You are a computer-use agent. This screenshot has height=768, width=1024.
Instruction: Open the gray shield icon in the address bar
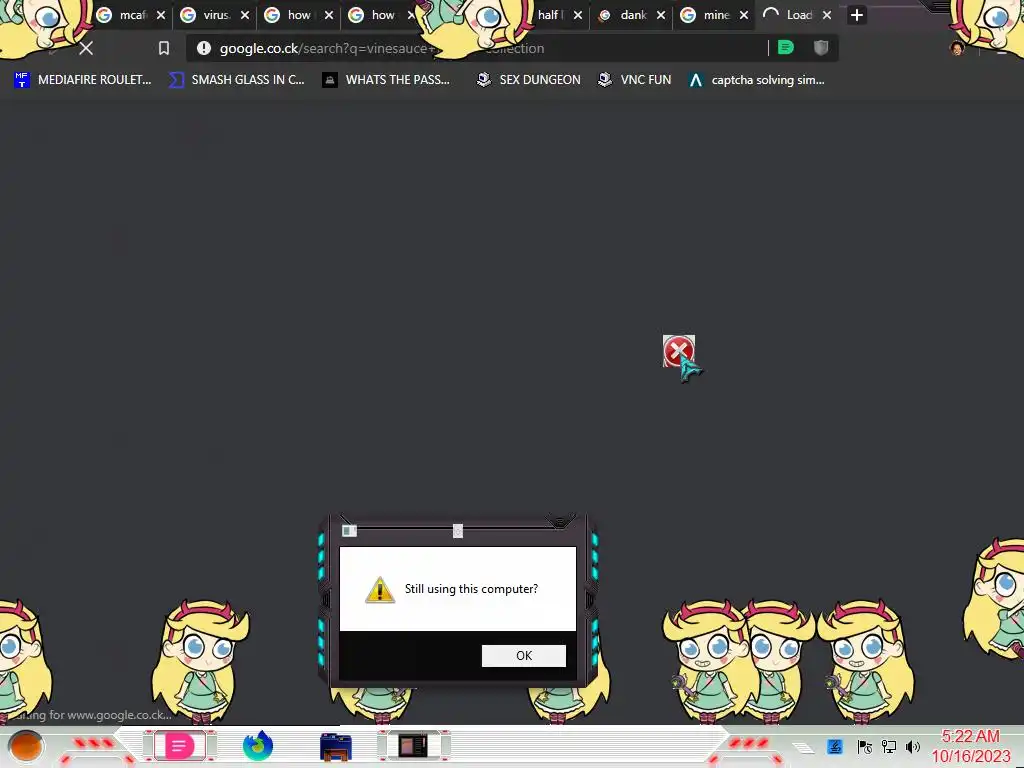click(x=821, y=47)
